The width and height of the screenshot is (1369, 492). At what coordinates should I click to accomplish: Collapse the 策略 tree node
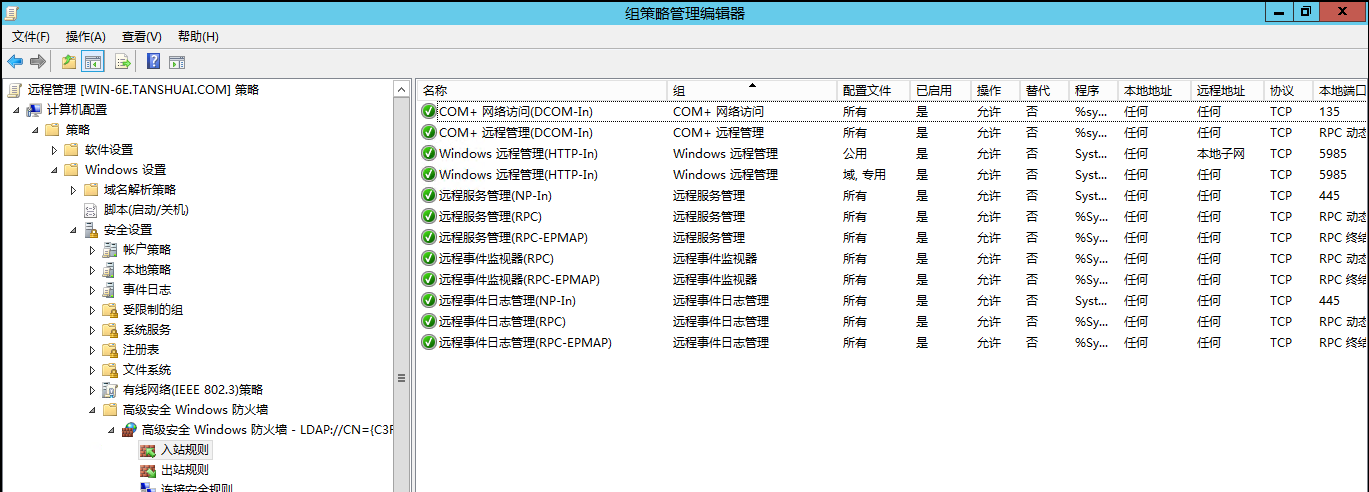(x=35, y=130)
